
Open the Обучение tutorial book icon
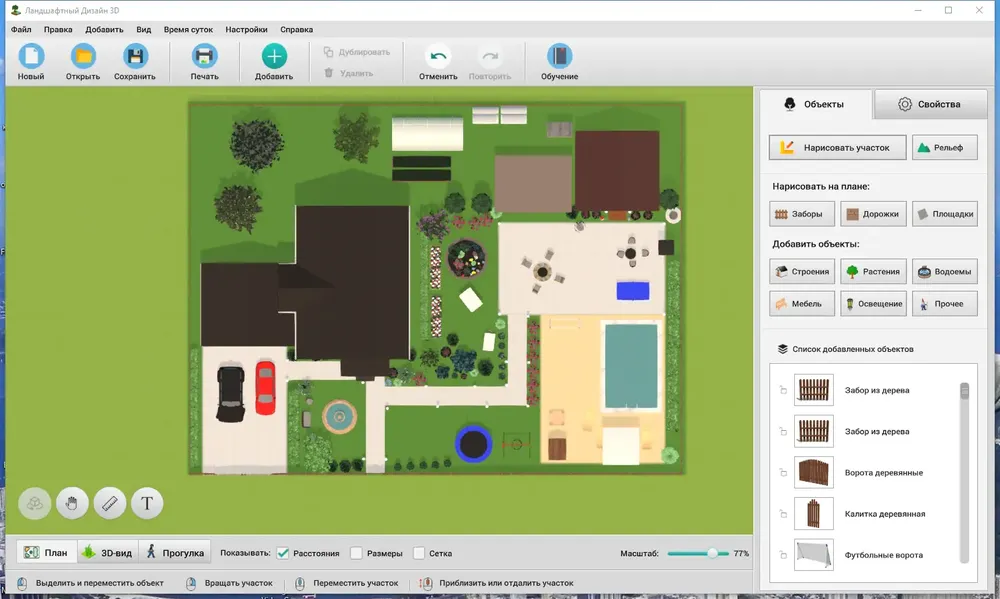tap(559, 56)
